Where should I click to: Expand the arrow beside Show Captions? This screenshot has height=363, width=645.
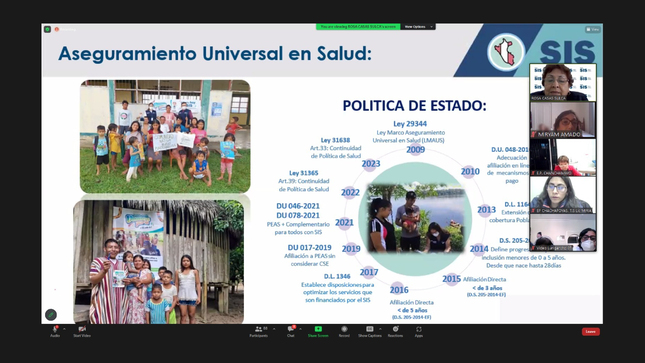pos(380,329)
